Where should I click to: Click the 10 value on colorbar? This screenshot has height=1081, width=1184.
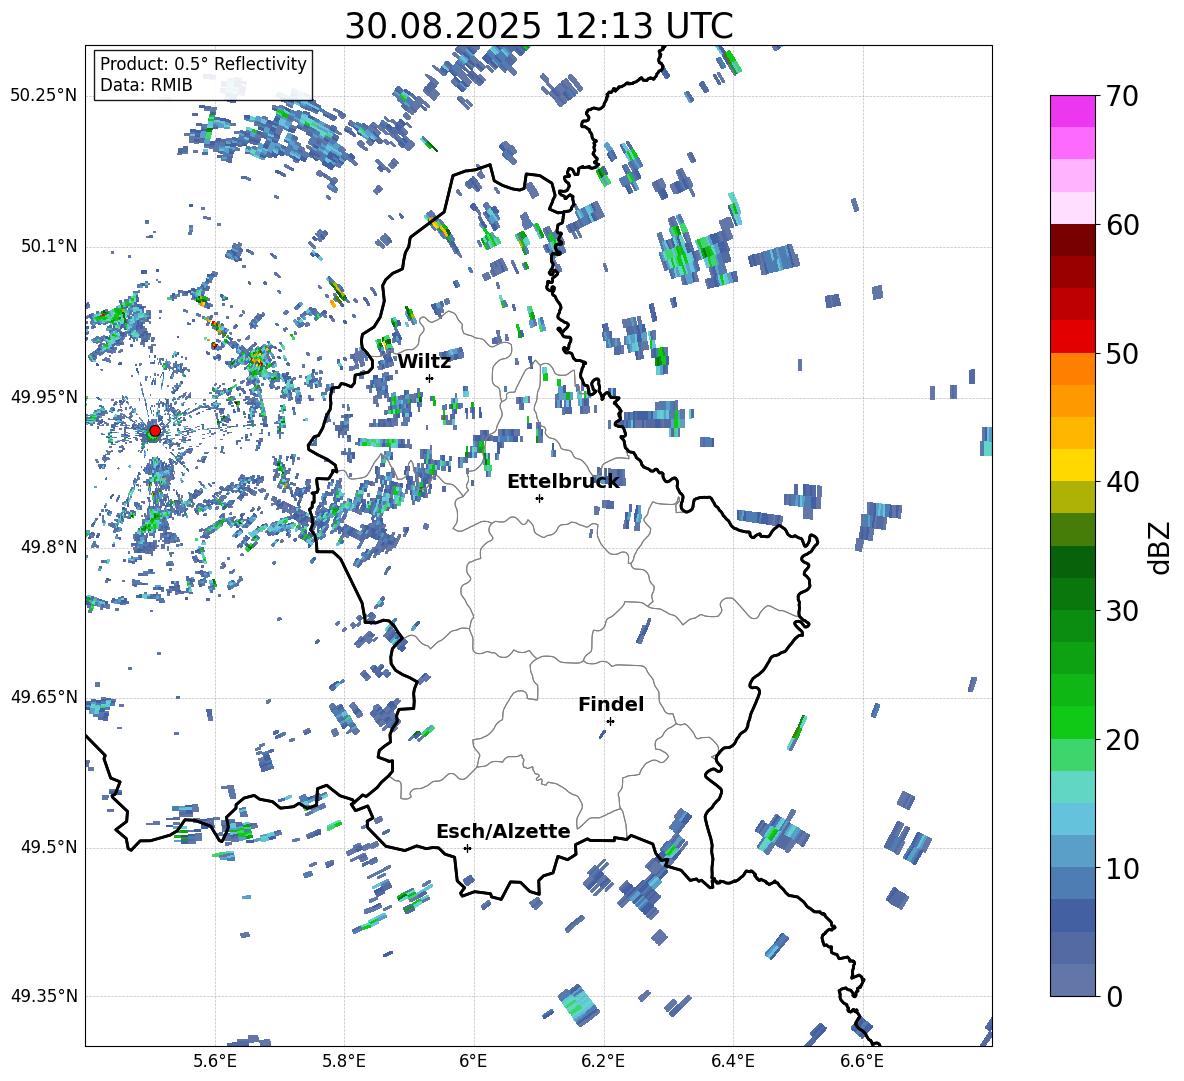1122,868
